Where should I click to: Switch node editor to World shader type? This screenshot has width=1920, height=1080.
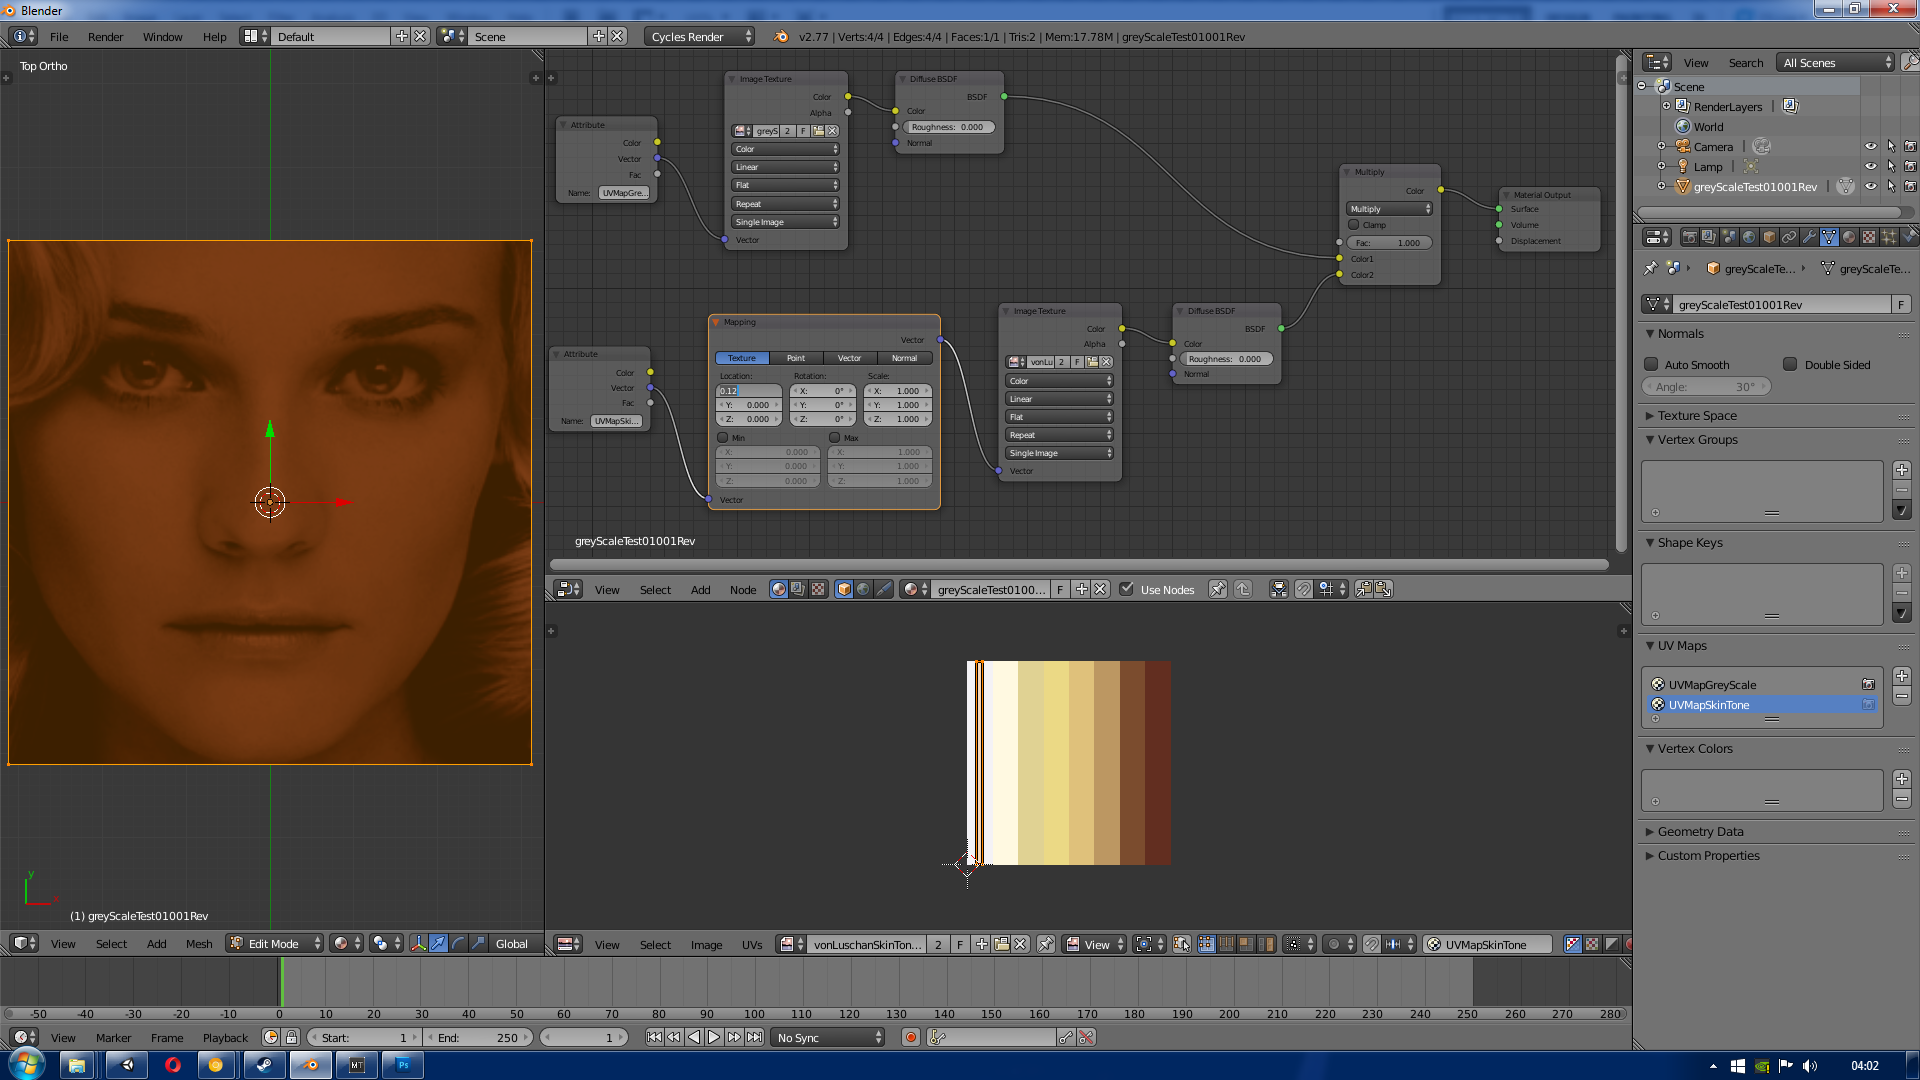[863, 589]
